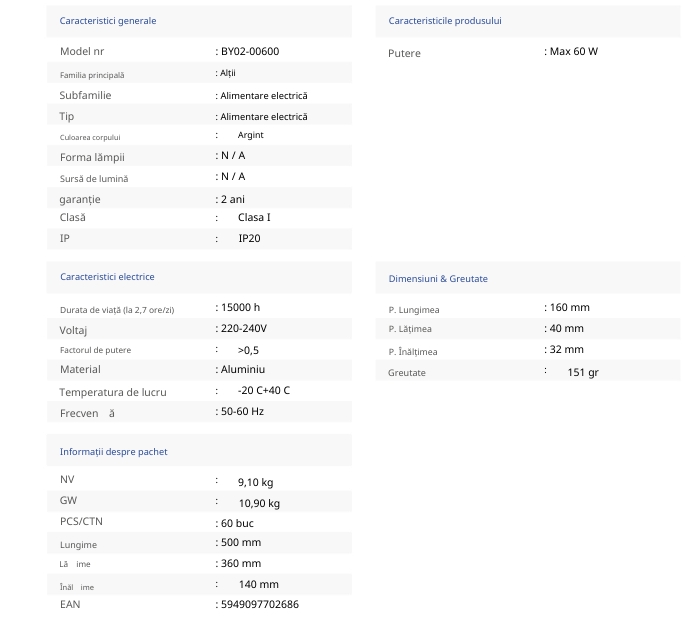Viewport: 699px width, 627px height.
Task: Click the P. Lungimea label
Action: click(x=414, y=310)
